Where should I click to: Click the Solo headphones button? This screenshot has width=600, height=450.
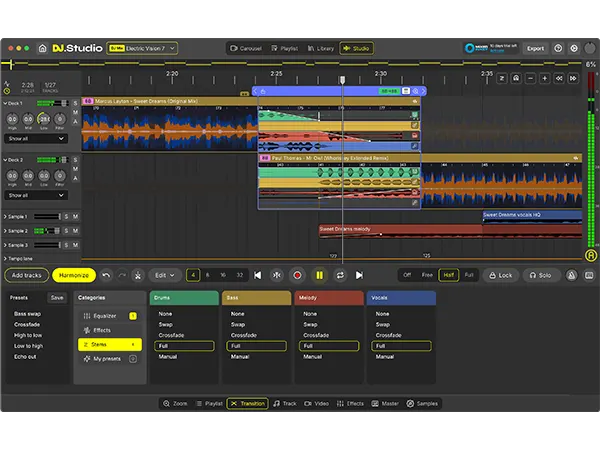(x=540, y=275)
